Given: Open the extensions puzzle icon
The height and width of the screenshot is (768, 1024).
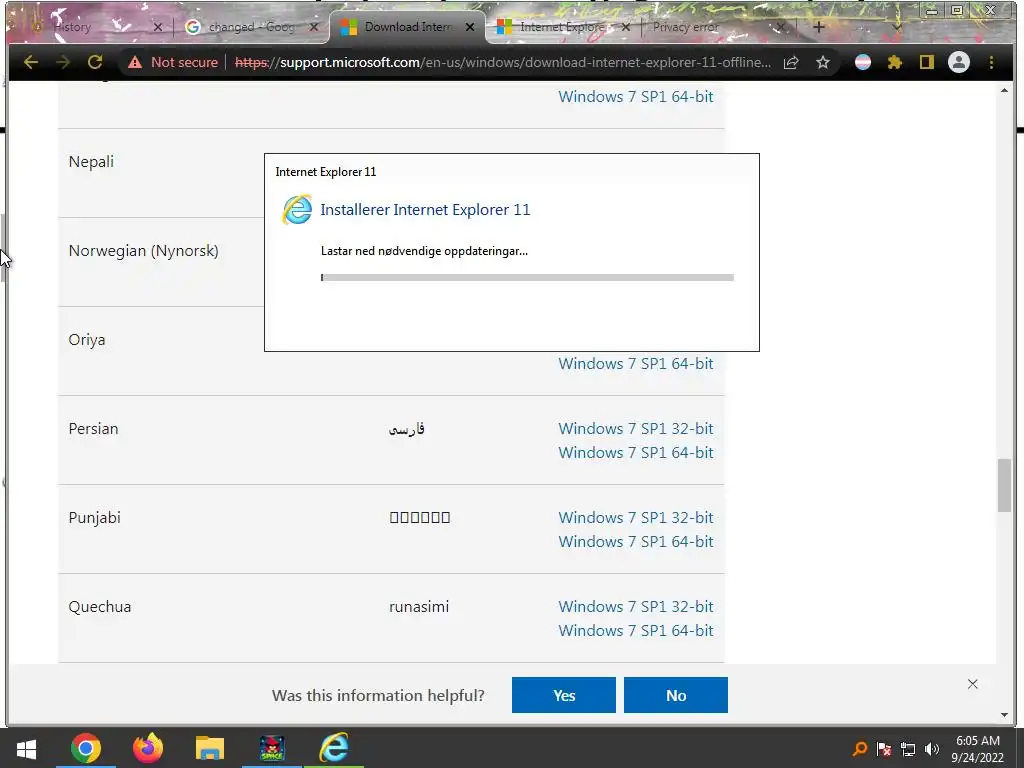Looking at the screenshot, I should [895, 63].
